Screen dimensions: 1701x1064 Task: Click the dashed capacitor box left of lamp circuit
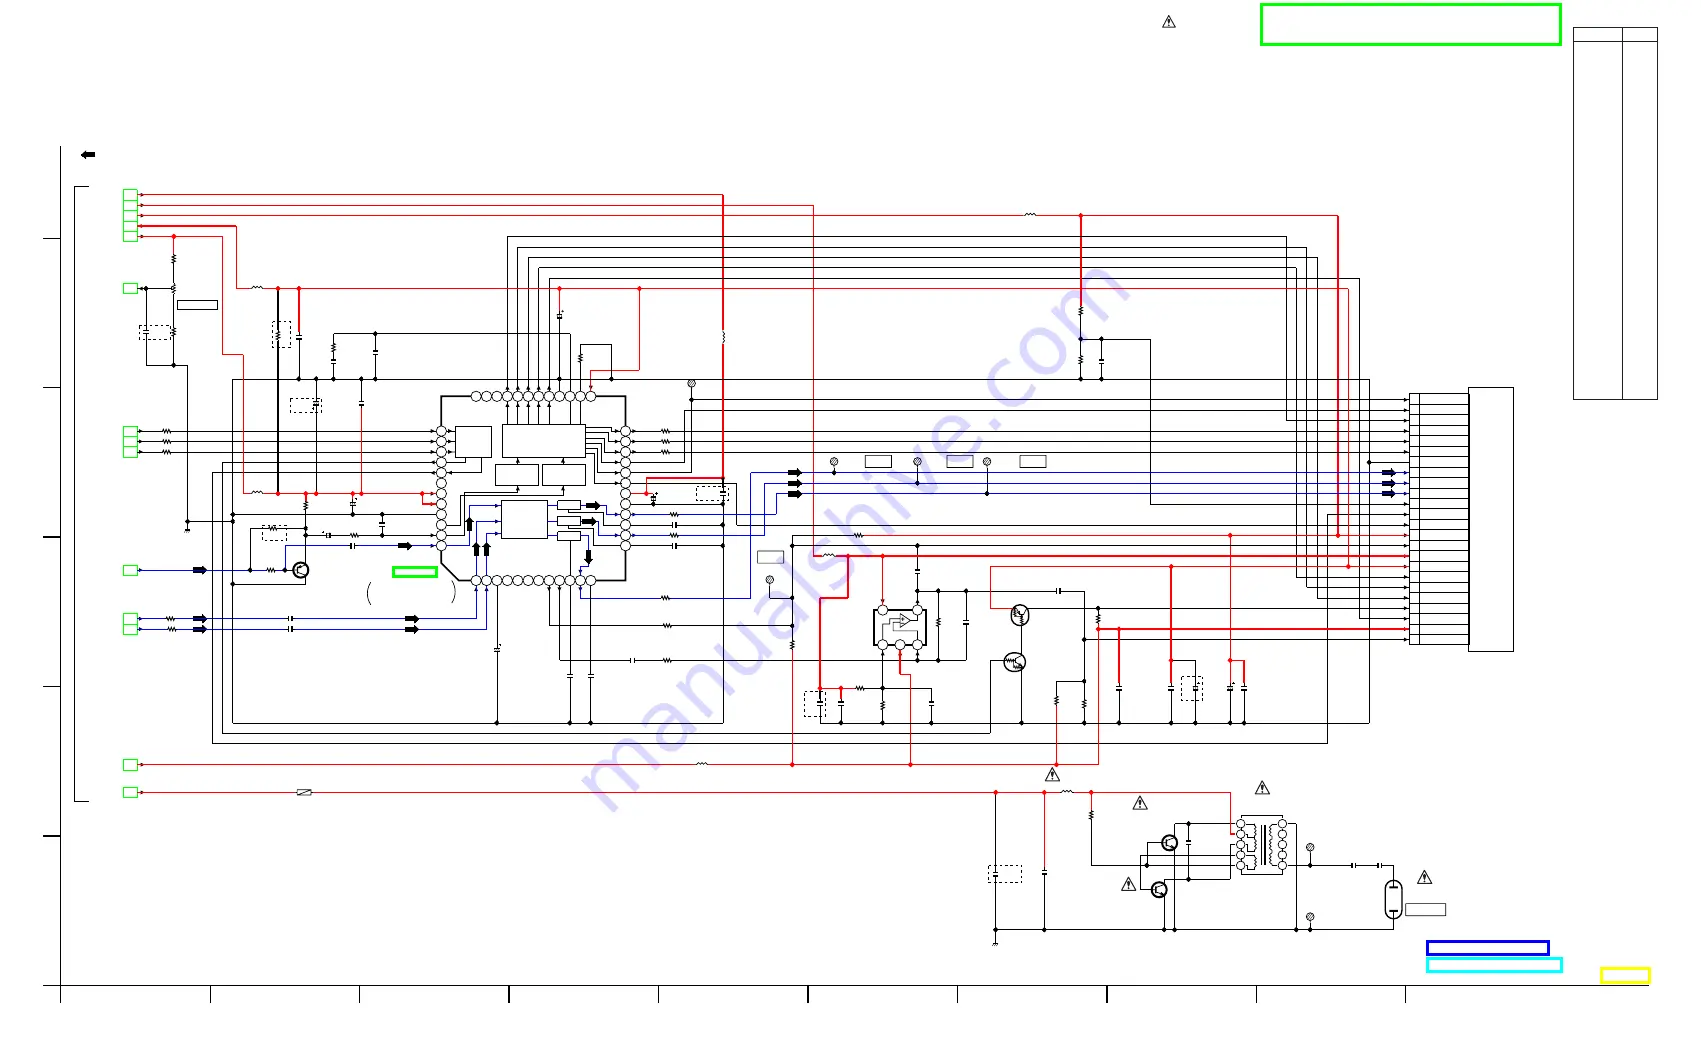click(1005, 874)
